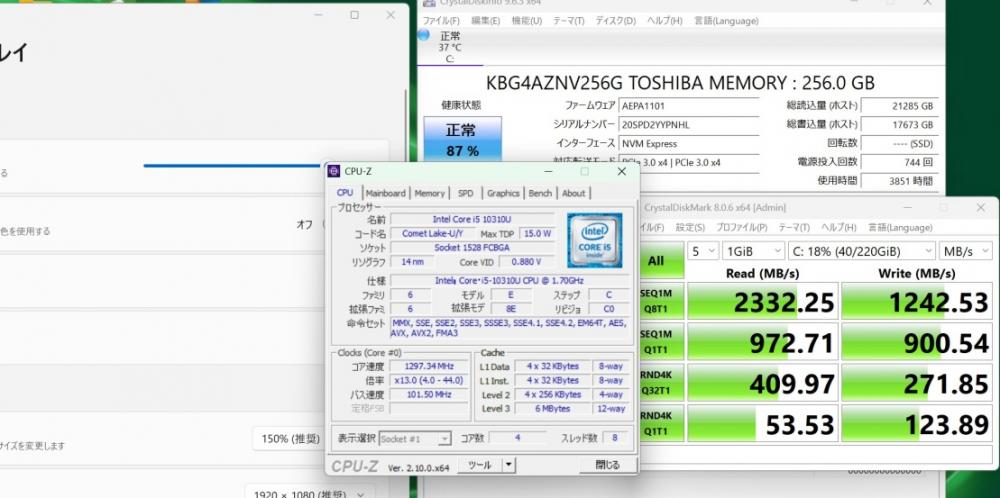Click the interface field NVM Express
The width and height of the screenshot is (1000, 498).
pyautogui.click(x=689, y=144)
